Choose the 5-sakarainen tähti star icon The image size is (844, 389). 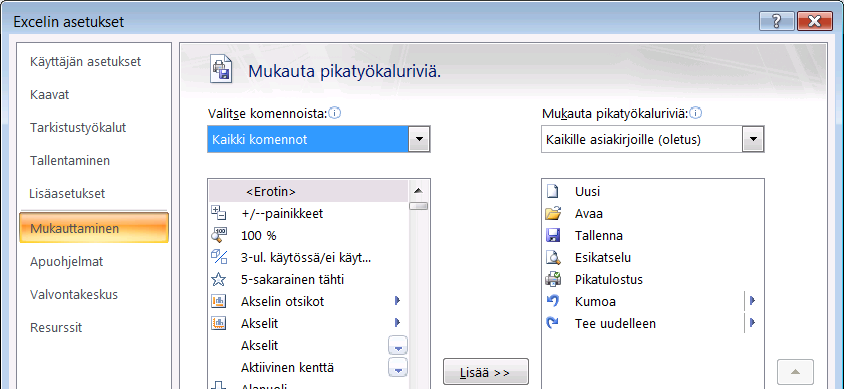[219, 279]
